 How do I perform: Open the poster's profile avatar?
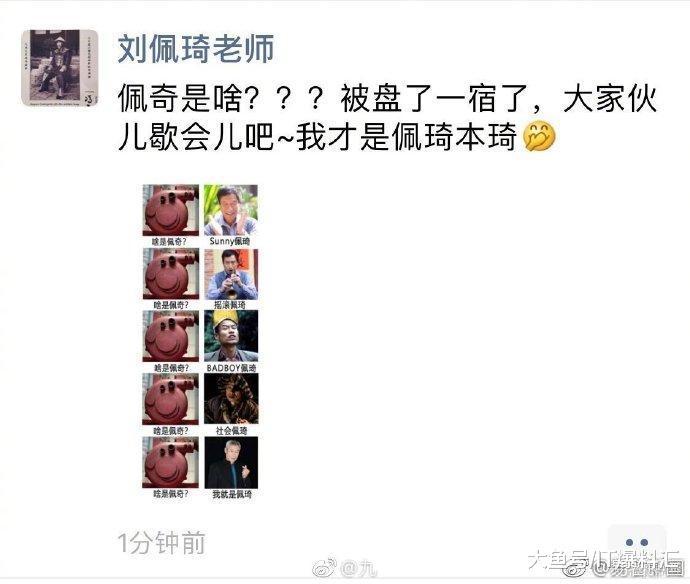click(x=59, y=68)
